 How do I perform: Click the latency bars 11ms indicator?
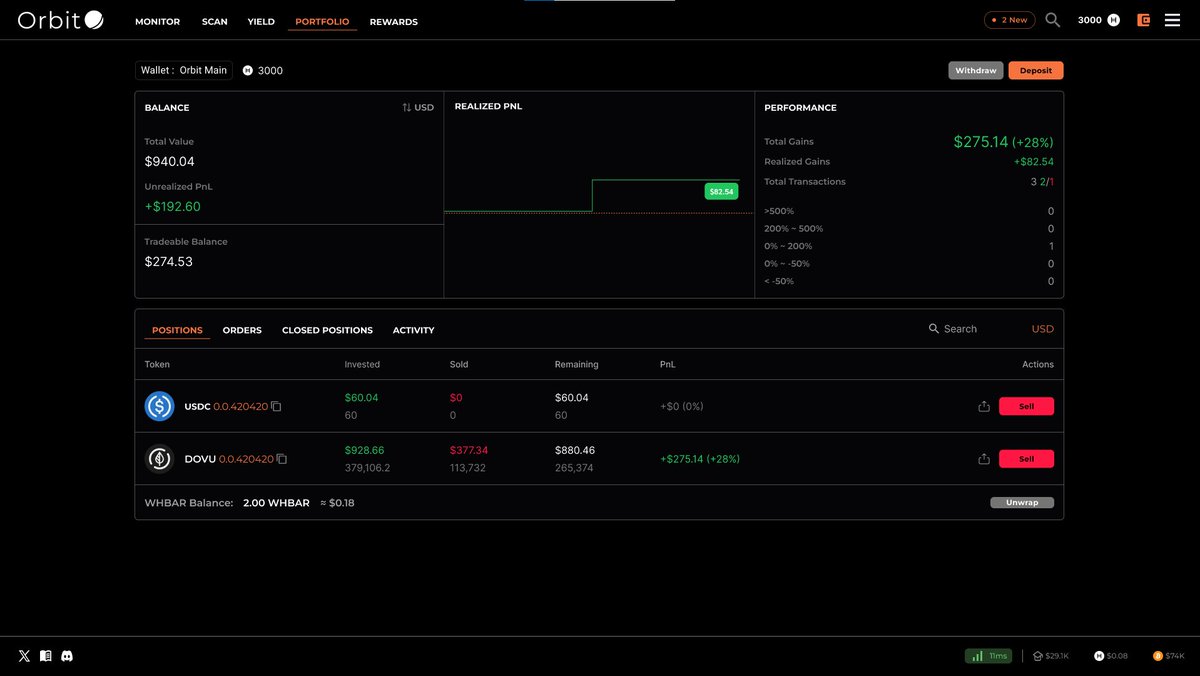click(988, 656)
